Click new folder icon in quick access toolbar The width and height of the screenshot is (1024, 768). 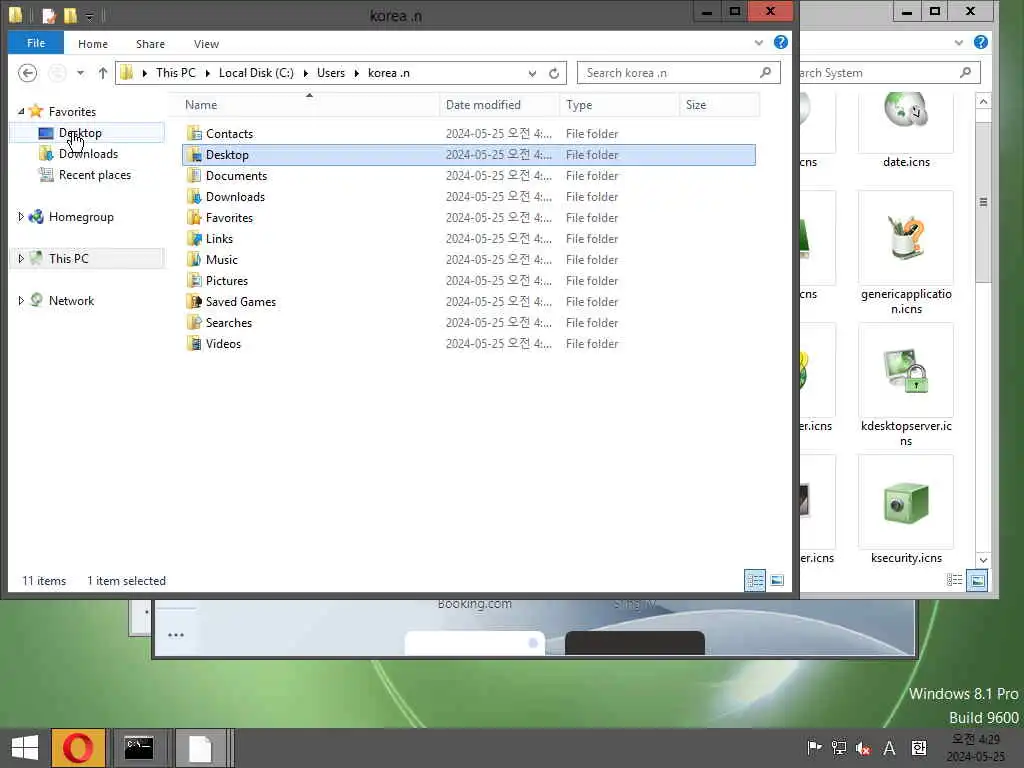click(x=70, y=15)
